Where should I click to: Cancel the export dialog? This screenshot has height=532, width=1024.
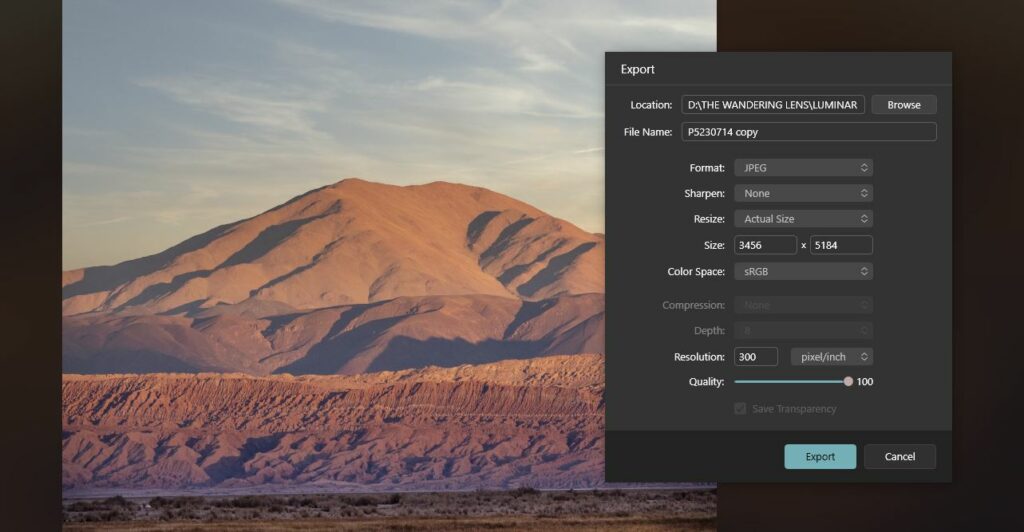(899, 456)
